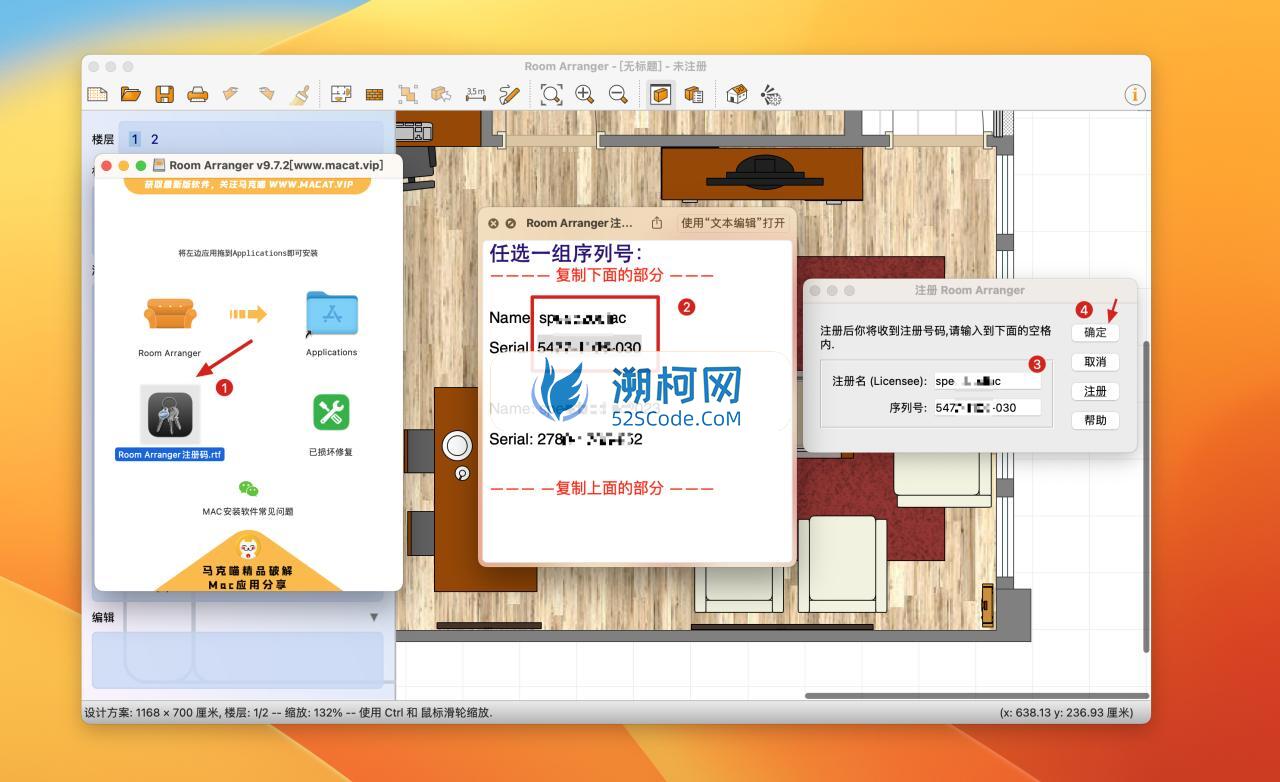The width and height of the screenshot is (1280, 782).
Task: Print the design with the printer icon
Action: click(x=198, y=94)
